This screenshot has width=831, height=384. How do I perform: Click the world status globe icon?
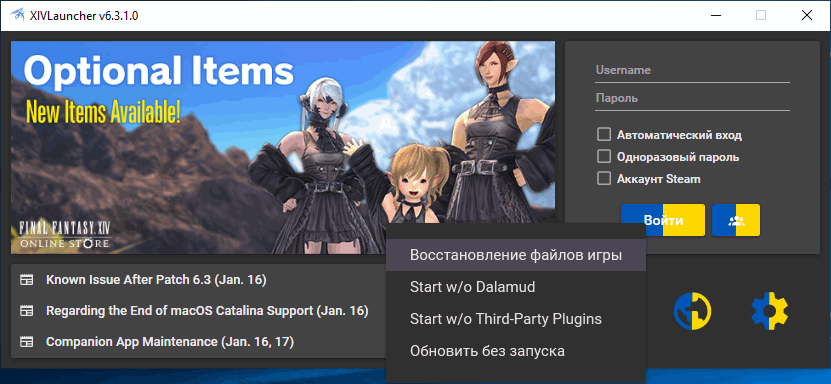[x=692, y=311]
